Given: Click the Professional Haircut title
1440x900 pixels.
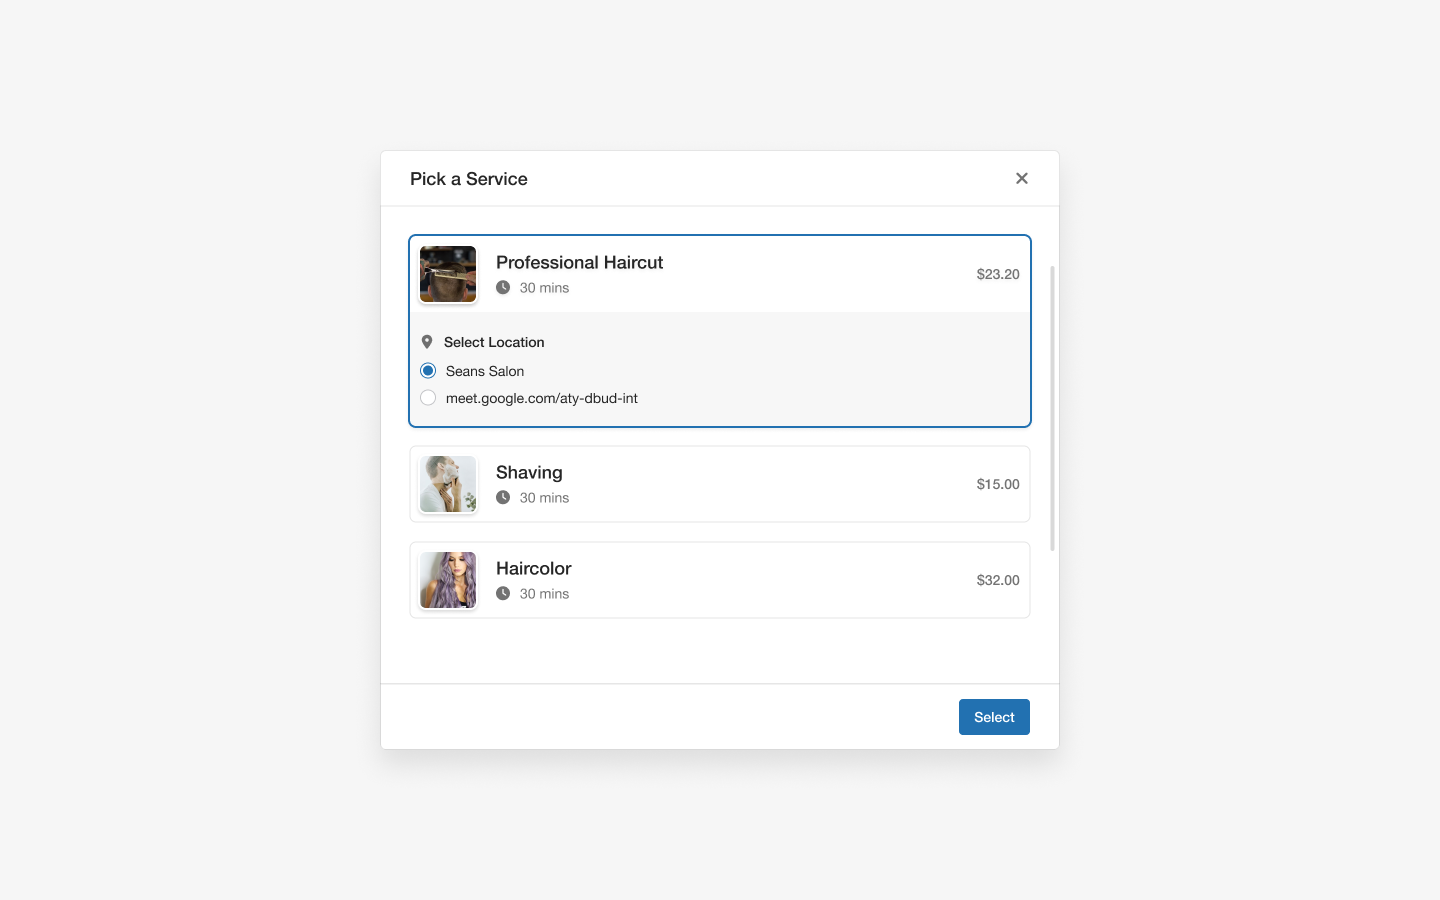Looking at the screenshot, I should [x=580, y=262].
